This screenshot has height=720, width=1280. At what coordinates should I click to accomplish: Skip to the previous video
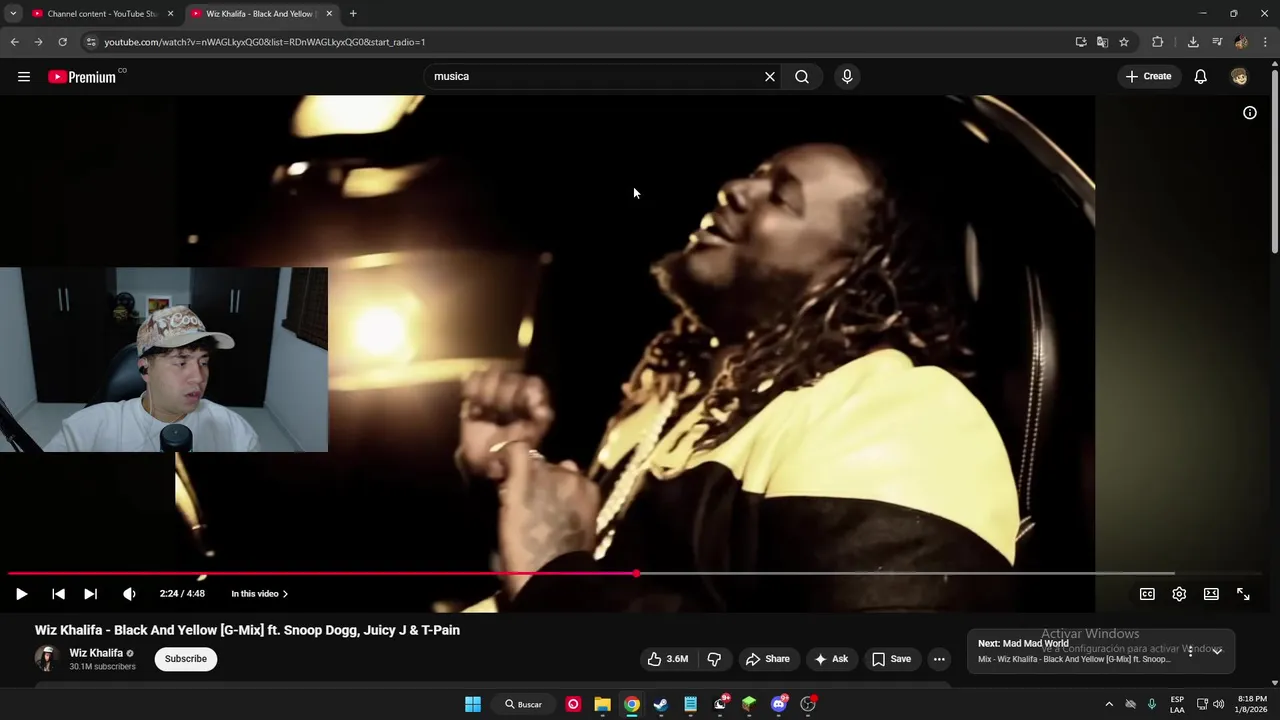[x=58, y=594]
